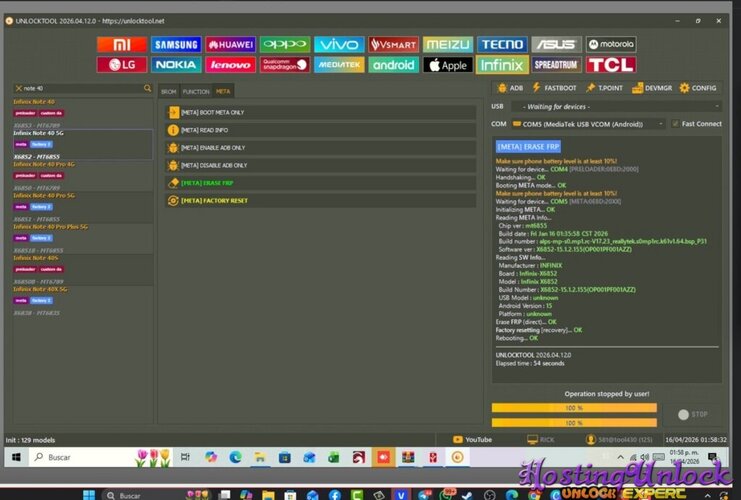Open DEVMGR device manager

[x=652, y=88]
